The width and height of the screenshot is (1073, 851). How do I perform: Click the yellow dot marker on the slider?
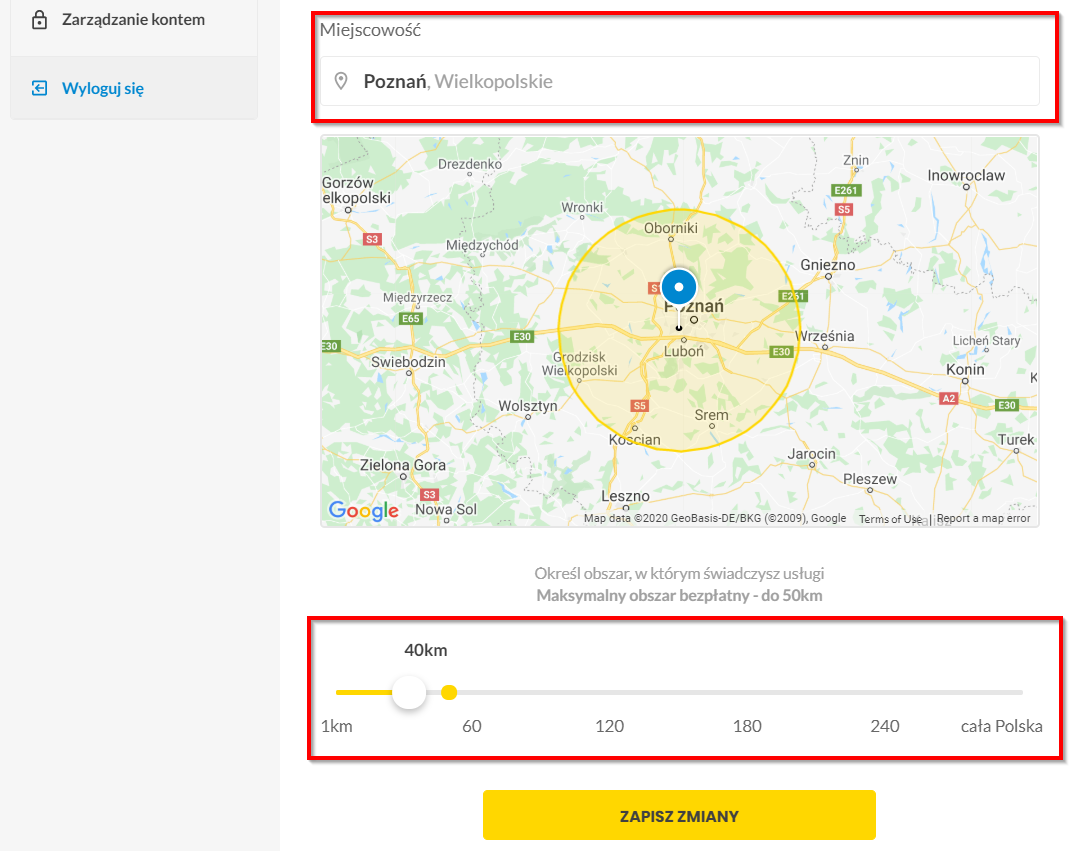pyautogui.click(x=449, y=692)
